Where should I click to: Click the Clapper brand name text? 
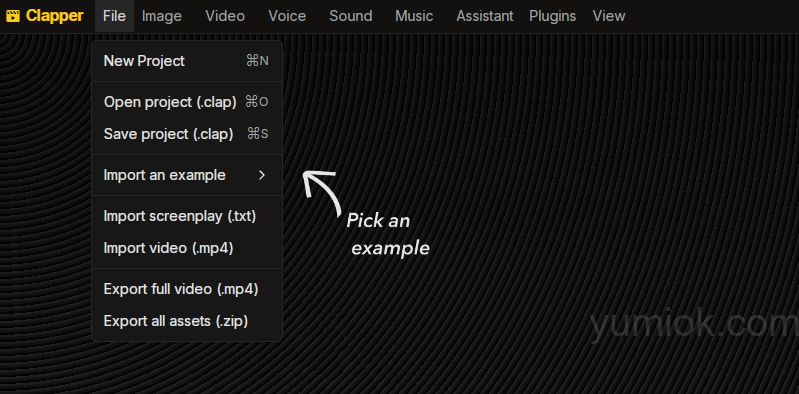pos(55,16)
